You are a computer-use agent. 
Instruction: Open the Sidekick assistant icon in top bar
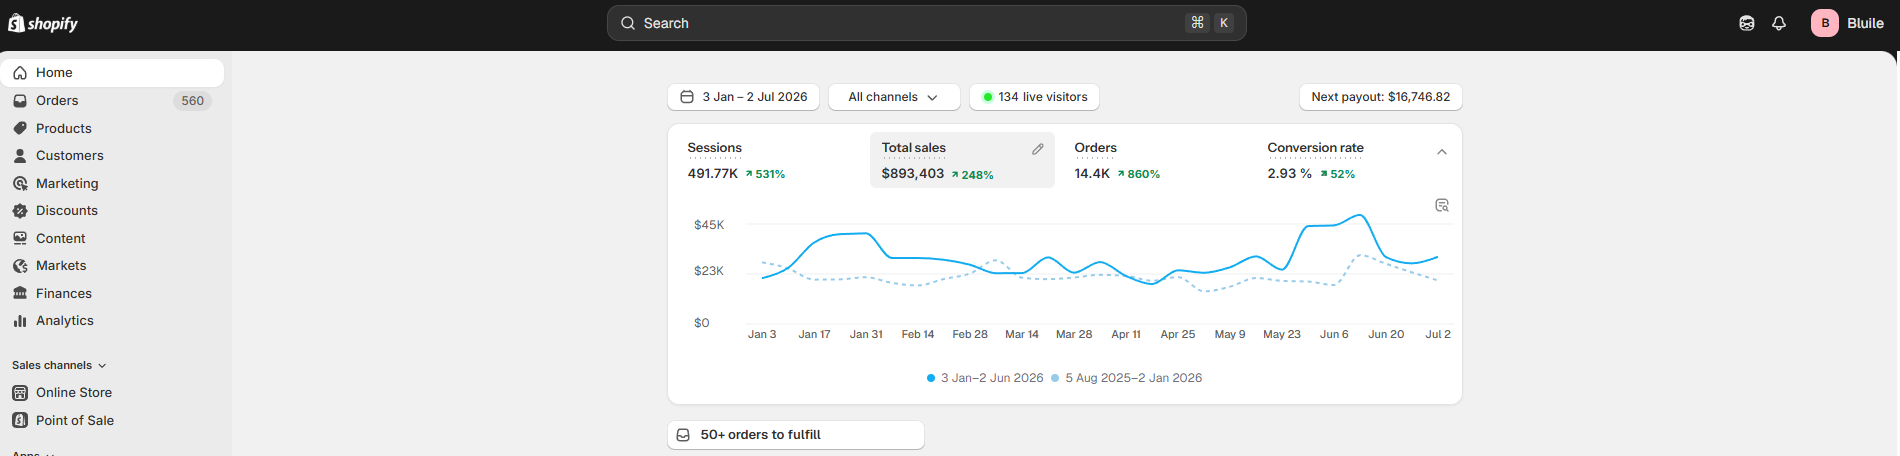tap(1747, 23)
